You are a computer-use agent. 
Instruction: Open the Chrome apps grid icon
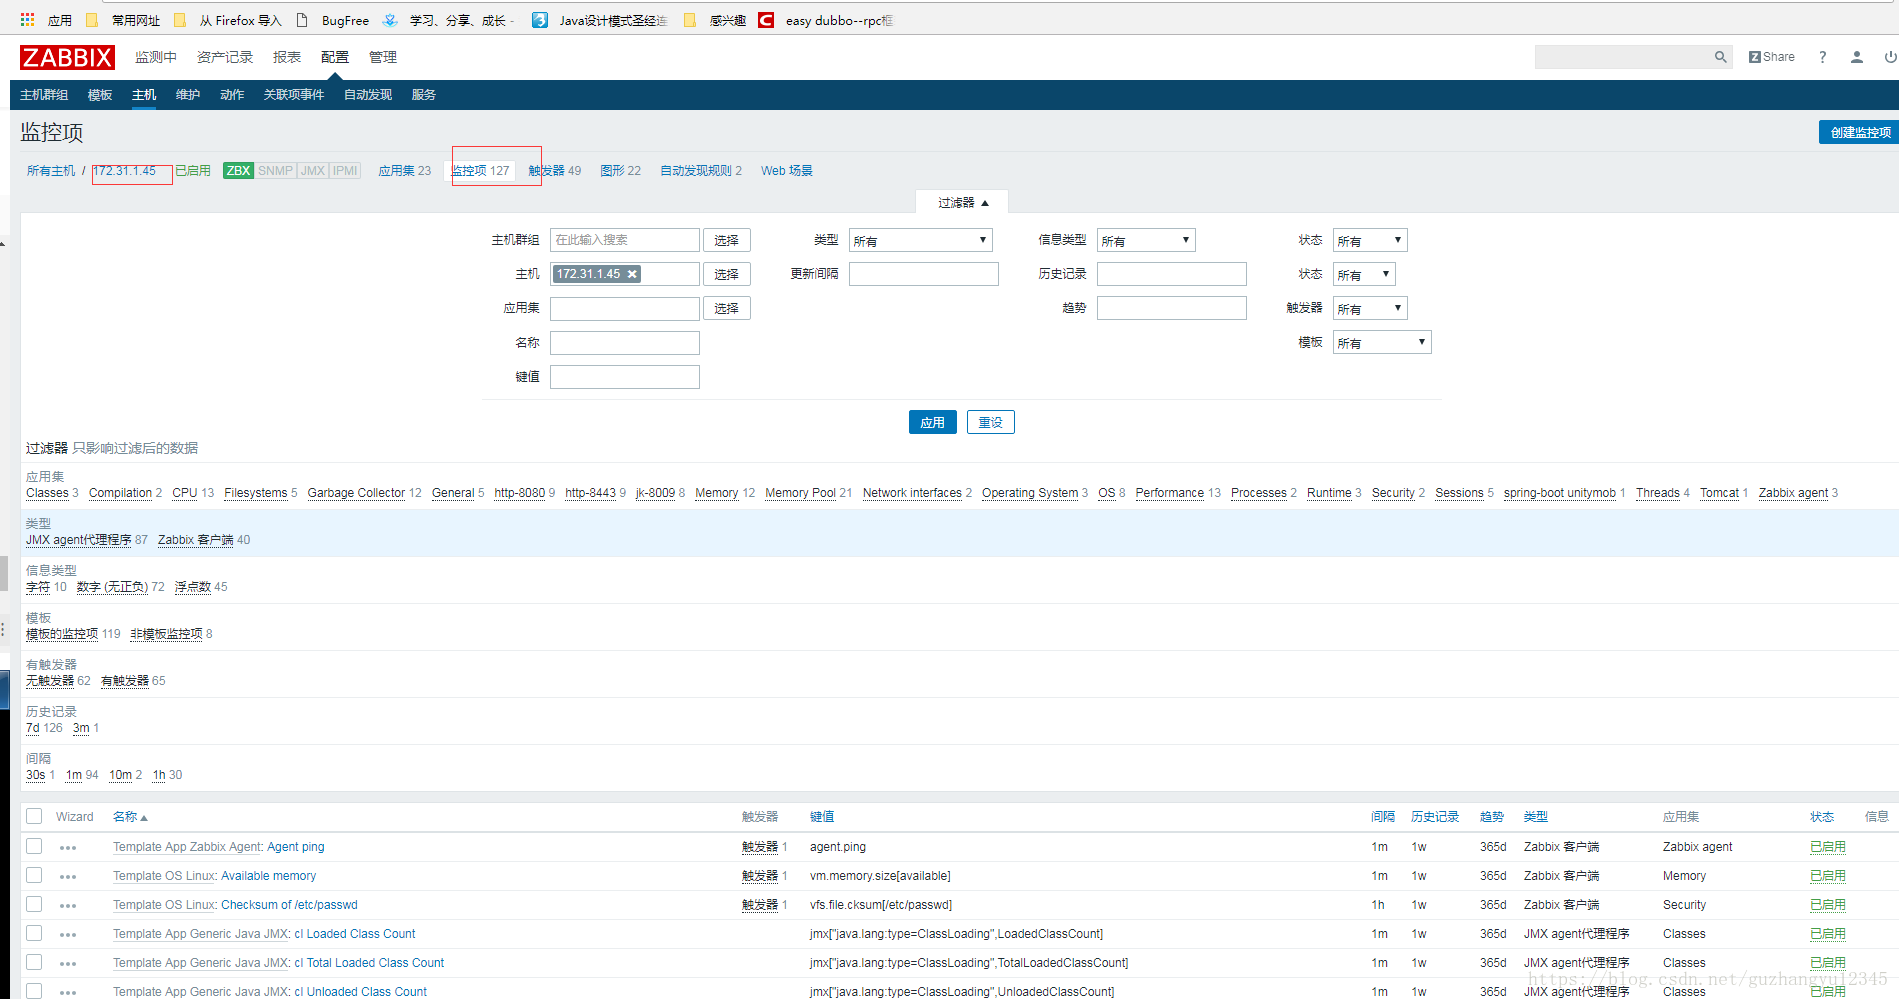28,20
